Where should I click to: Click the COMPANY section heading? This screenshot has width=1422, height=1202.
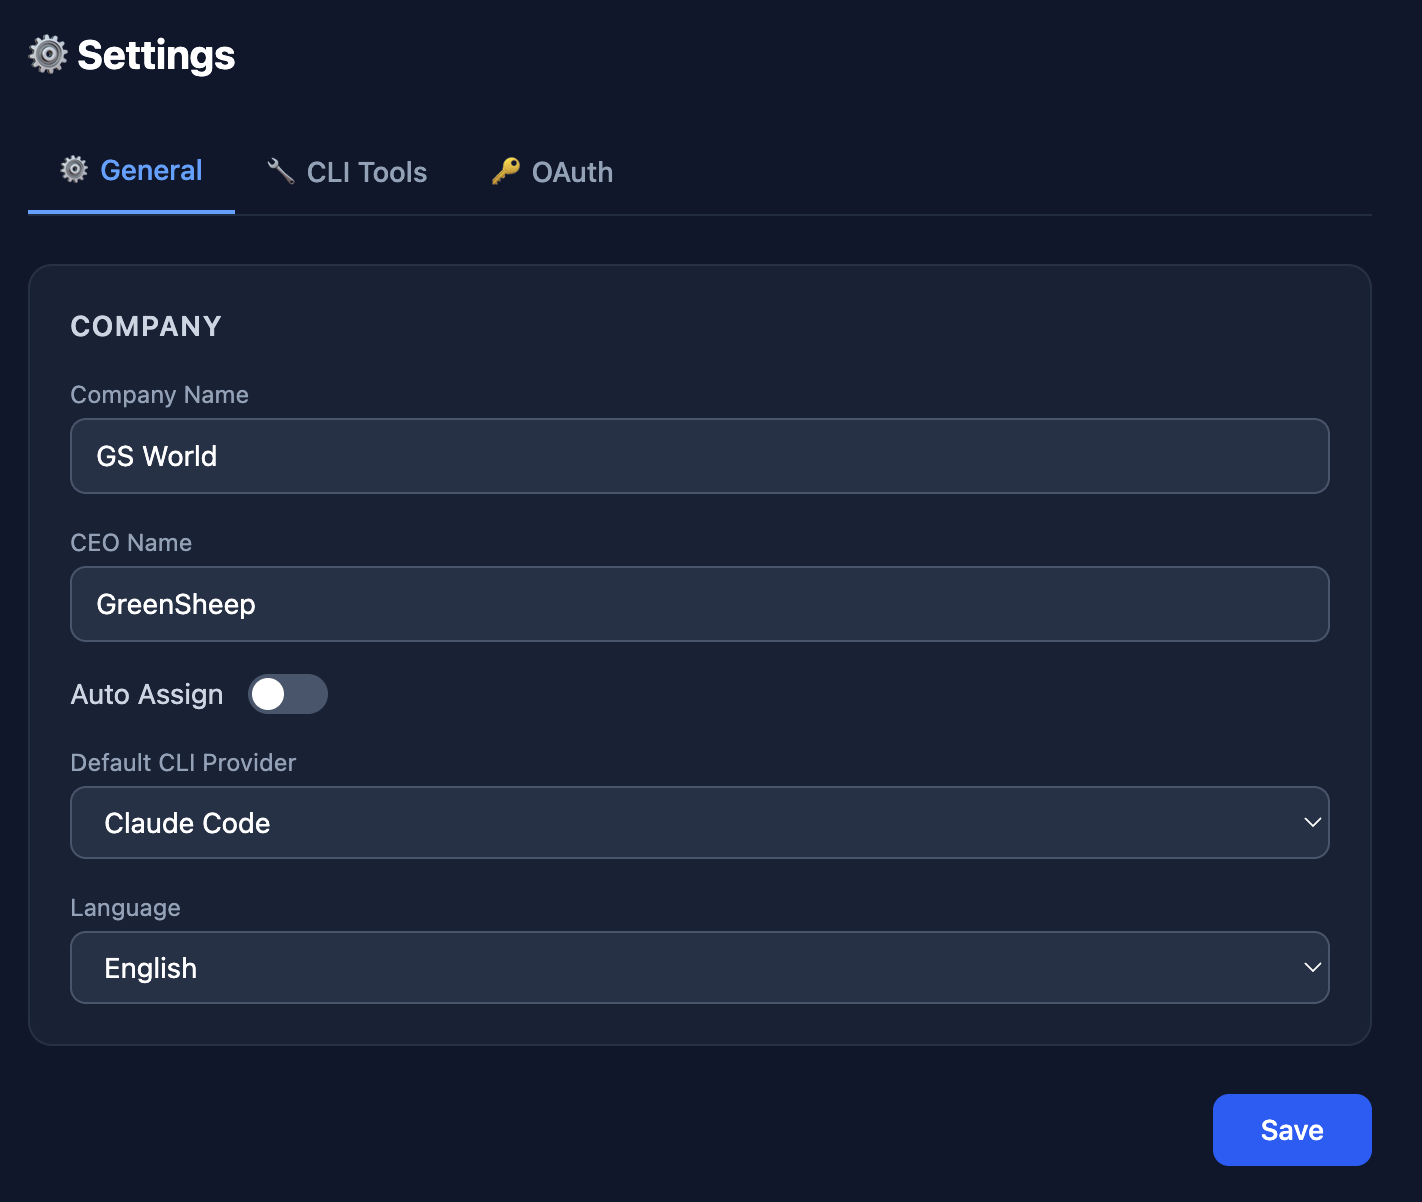[146, 326]
